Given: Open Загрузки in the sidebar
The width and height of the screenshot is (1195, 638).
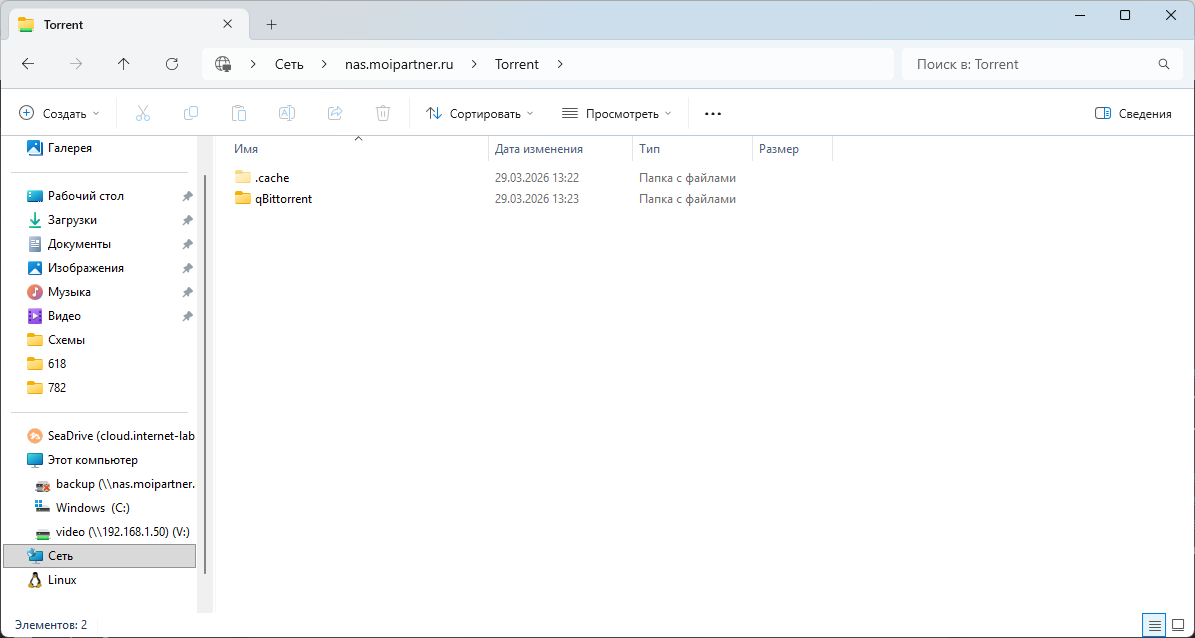Looking at the screenshot, I should coord(72,220).
